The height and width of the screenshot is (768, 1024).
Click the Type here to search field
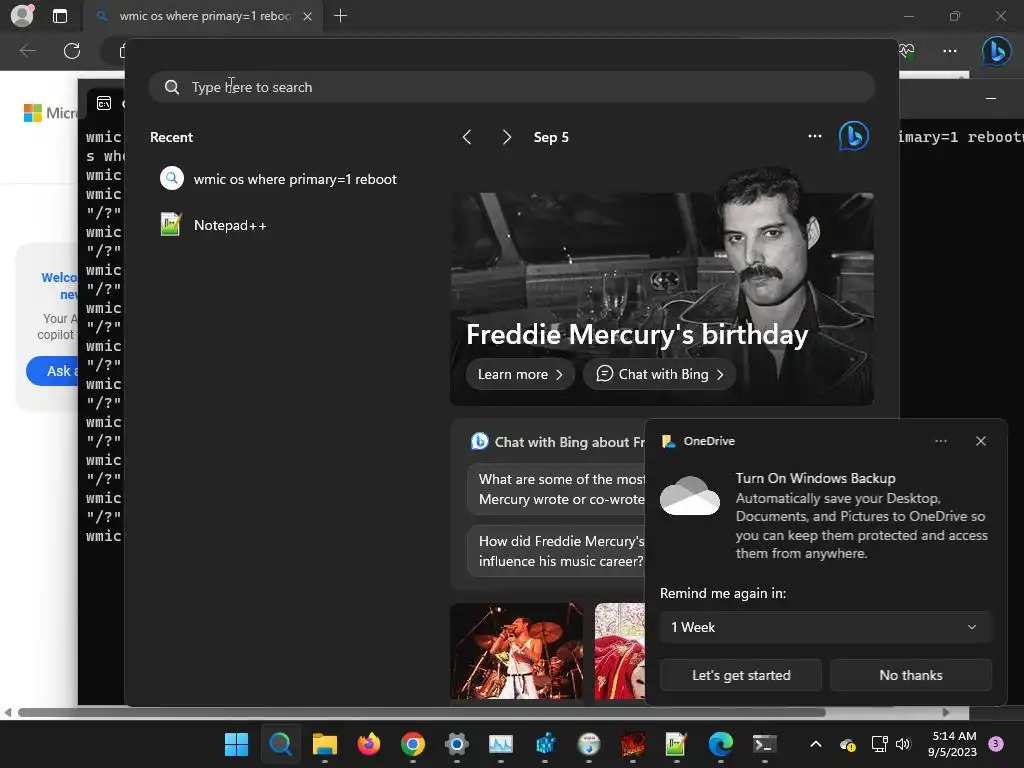[x=511, y=87]
